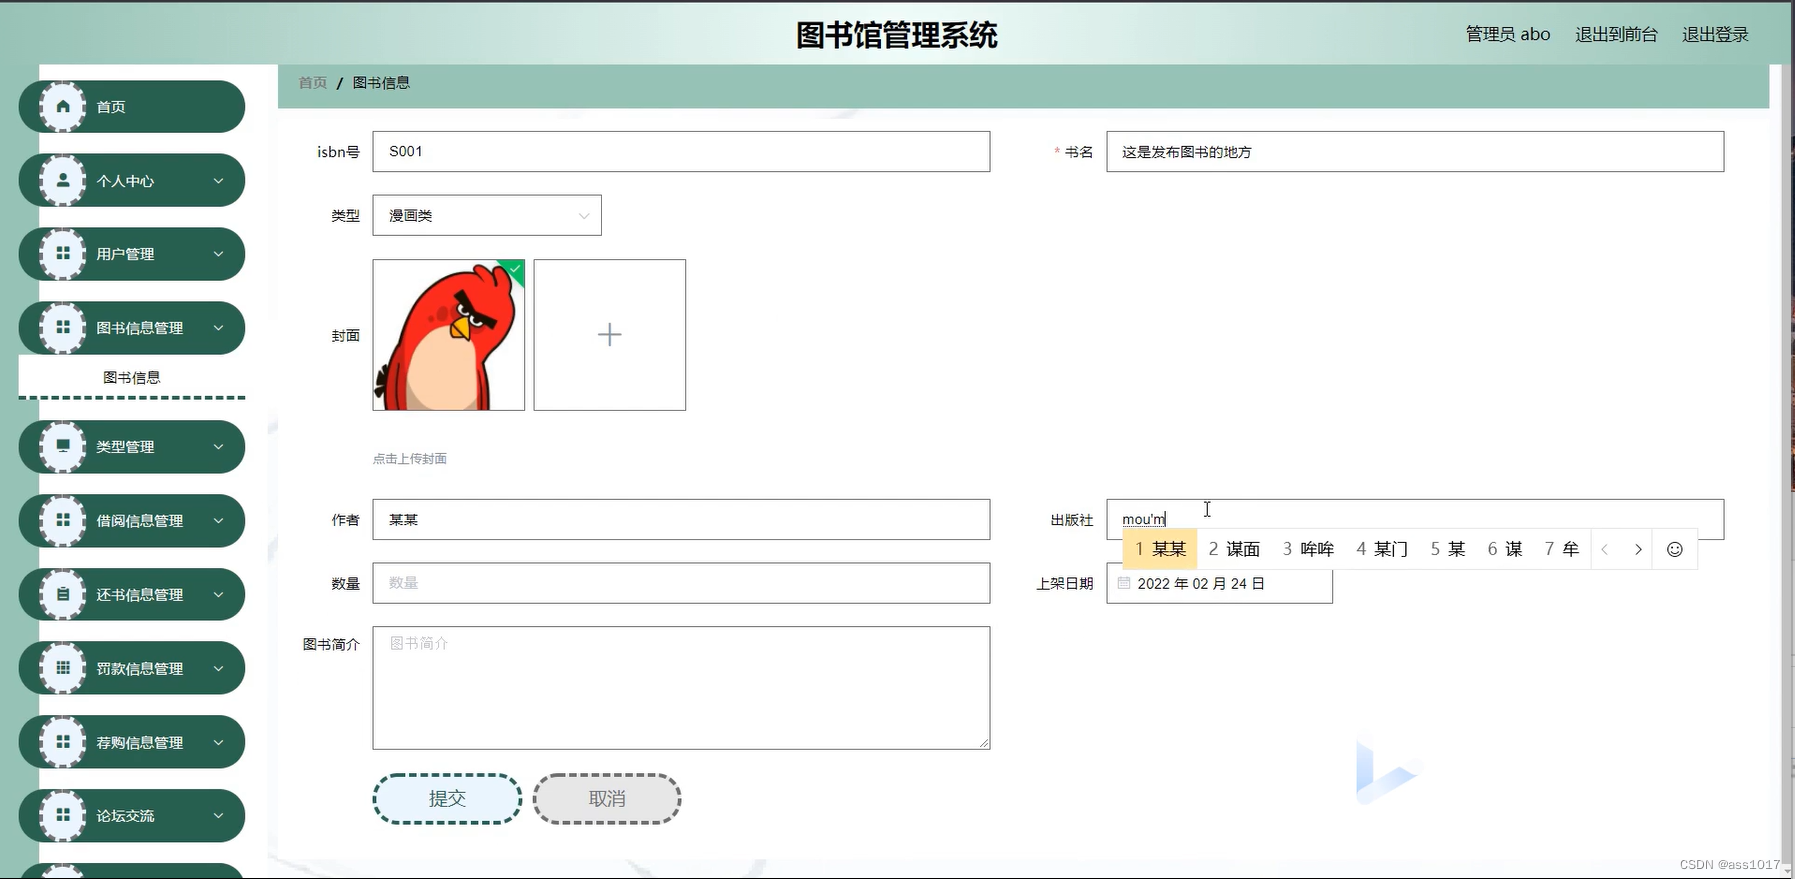
Task: Click the 取消 cancel button
Action: tap(607, 798)
